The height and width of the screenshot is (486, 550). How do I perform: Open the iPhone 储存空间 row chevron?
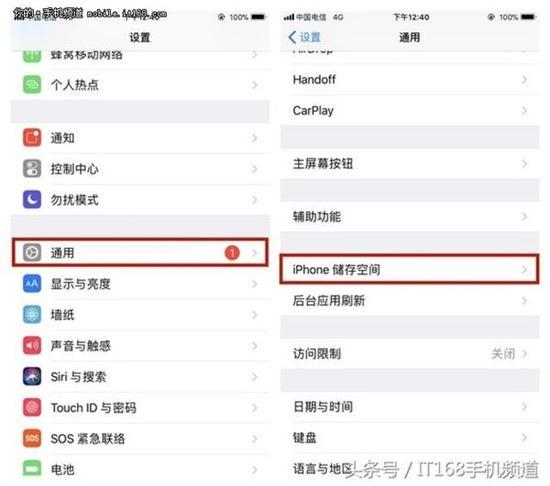(524, 269)
